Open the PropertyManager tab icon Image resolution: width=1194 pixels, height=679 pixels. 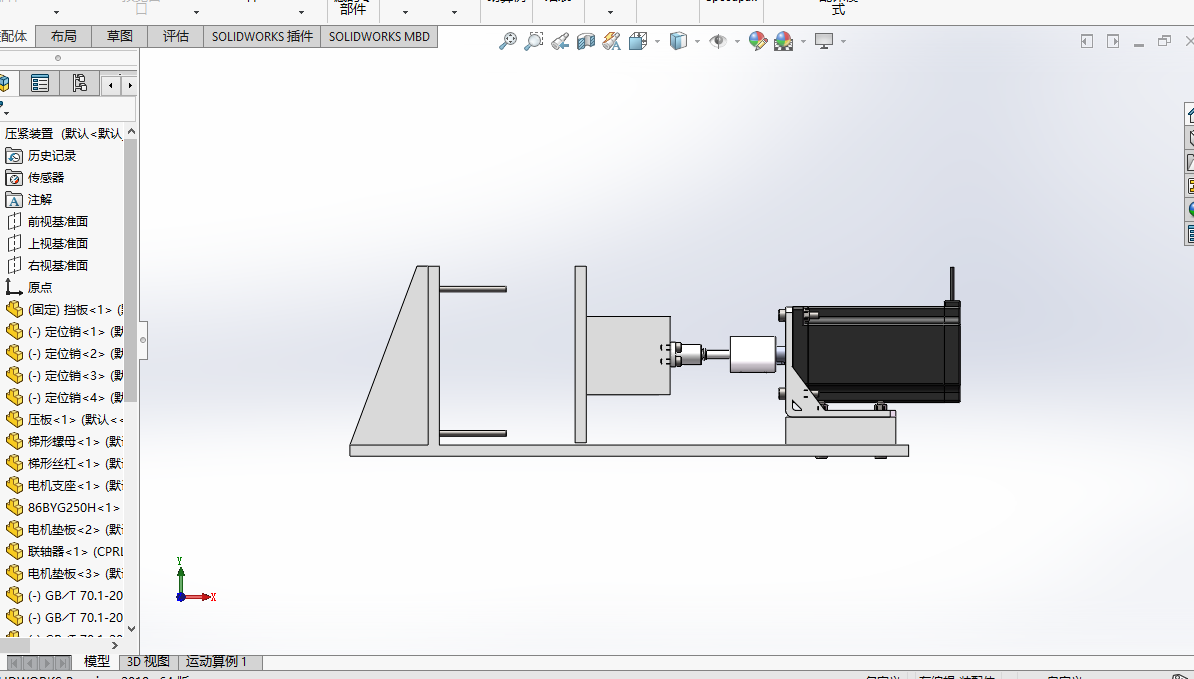tap(40, 83)
